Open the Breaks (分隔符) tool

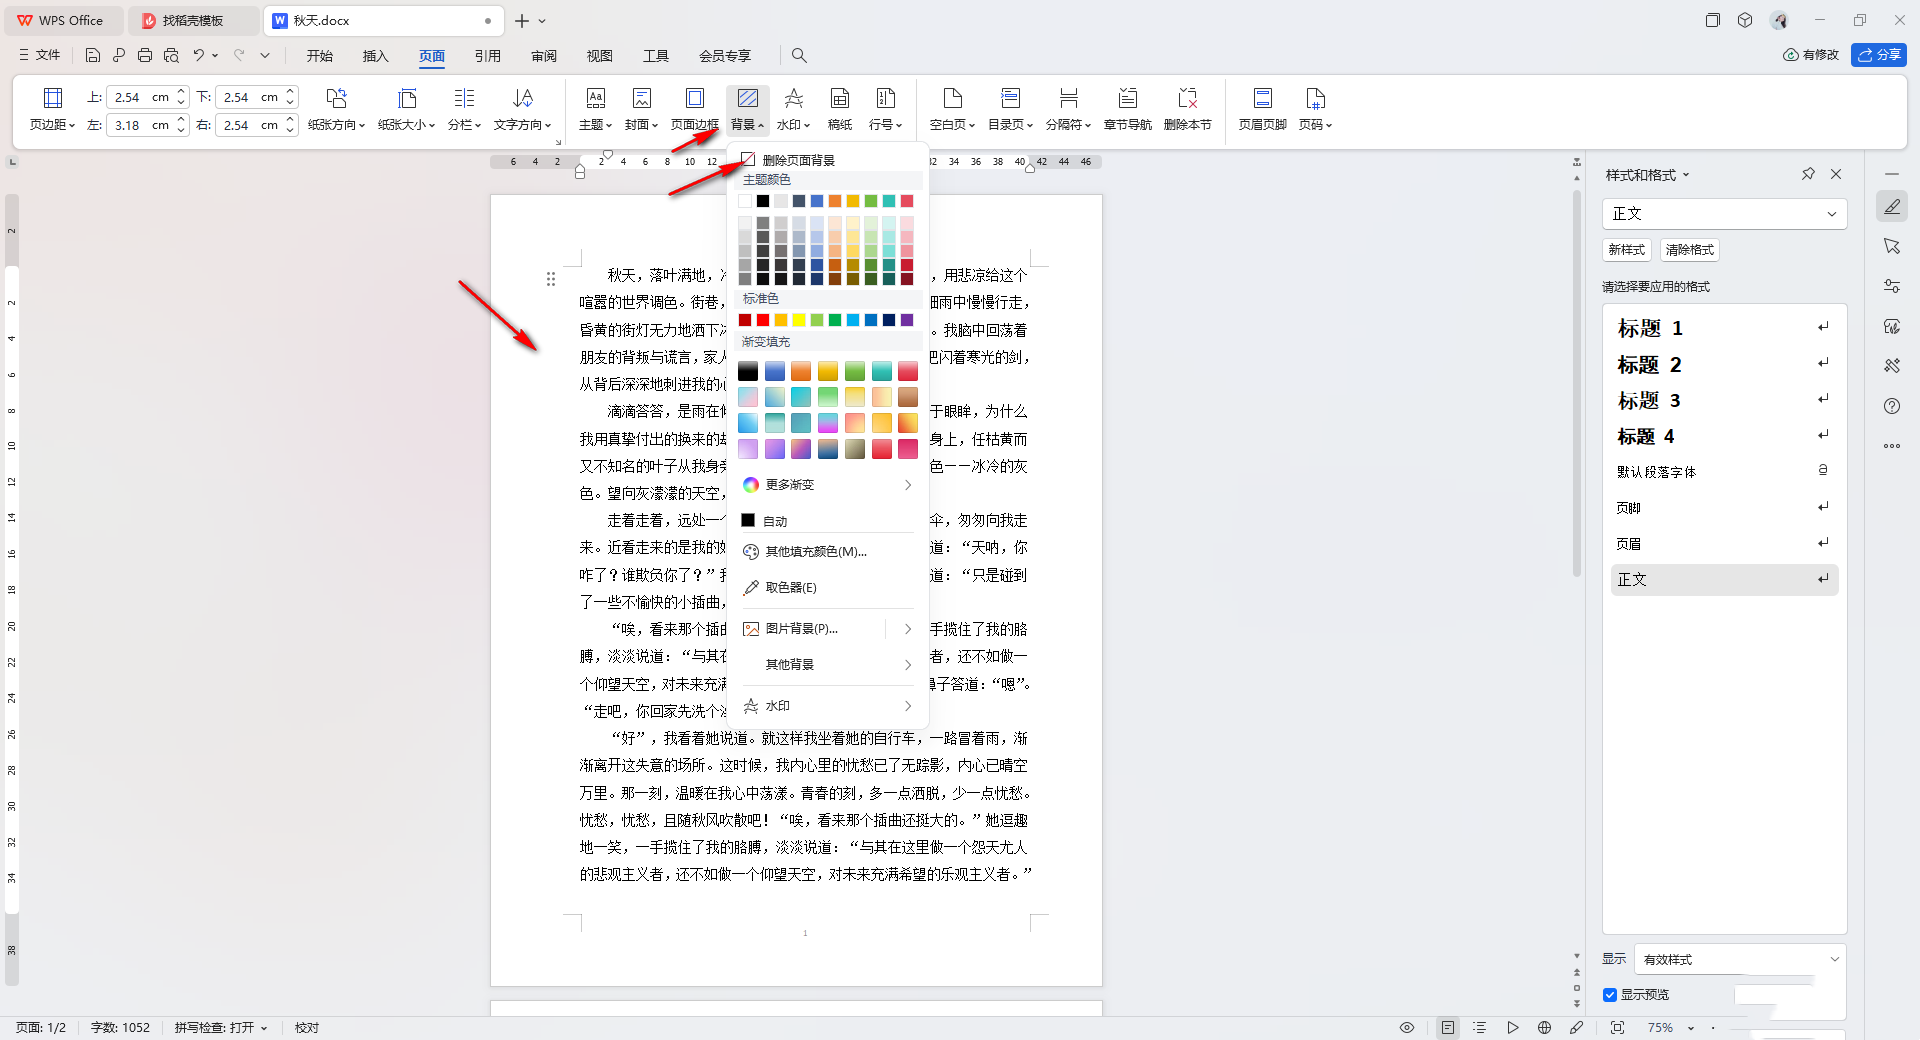1068,109
